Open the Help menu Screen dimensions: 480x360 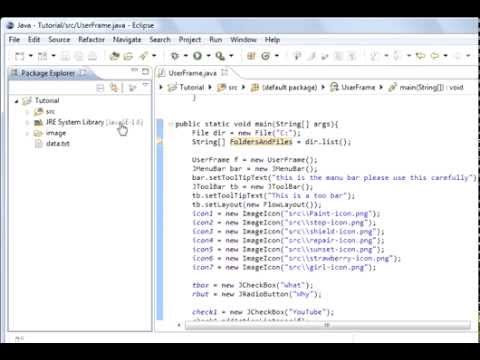click(x=272, y=40)
